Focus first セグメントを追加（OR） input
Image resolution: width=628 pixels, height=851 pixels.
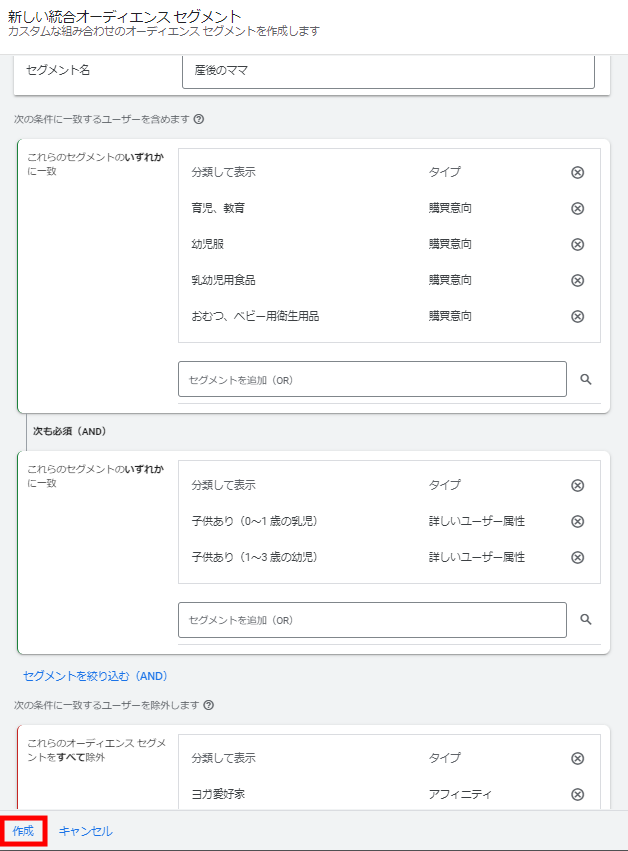(372, 379)
